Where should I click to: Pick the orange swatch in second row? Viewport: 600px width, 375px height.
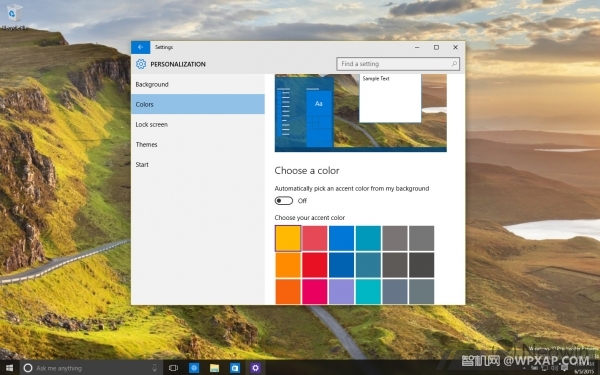(x=288, y=265)
